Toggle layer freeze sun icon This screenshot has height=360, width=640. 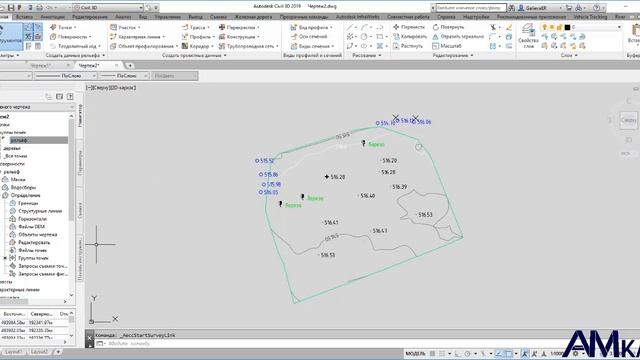point(552,27)
